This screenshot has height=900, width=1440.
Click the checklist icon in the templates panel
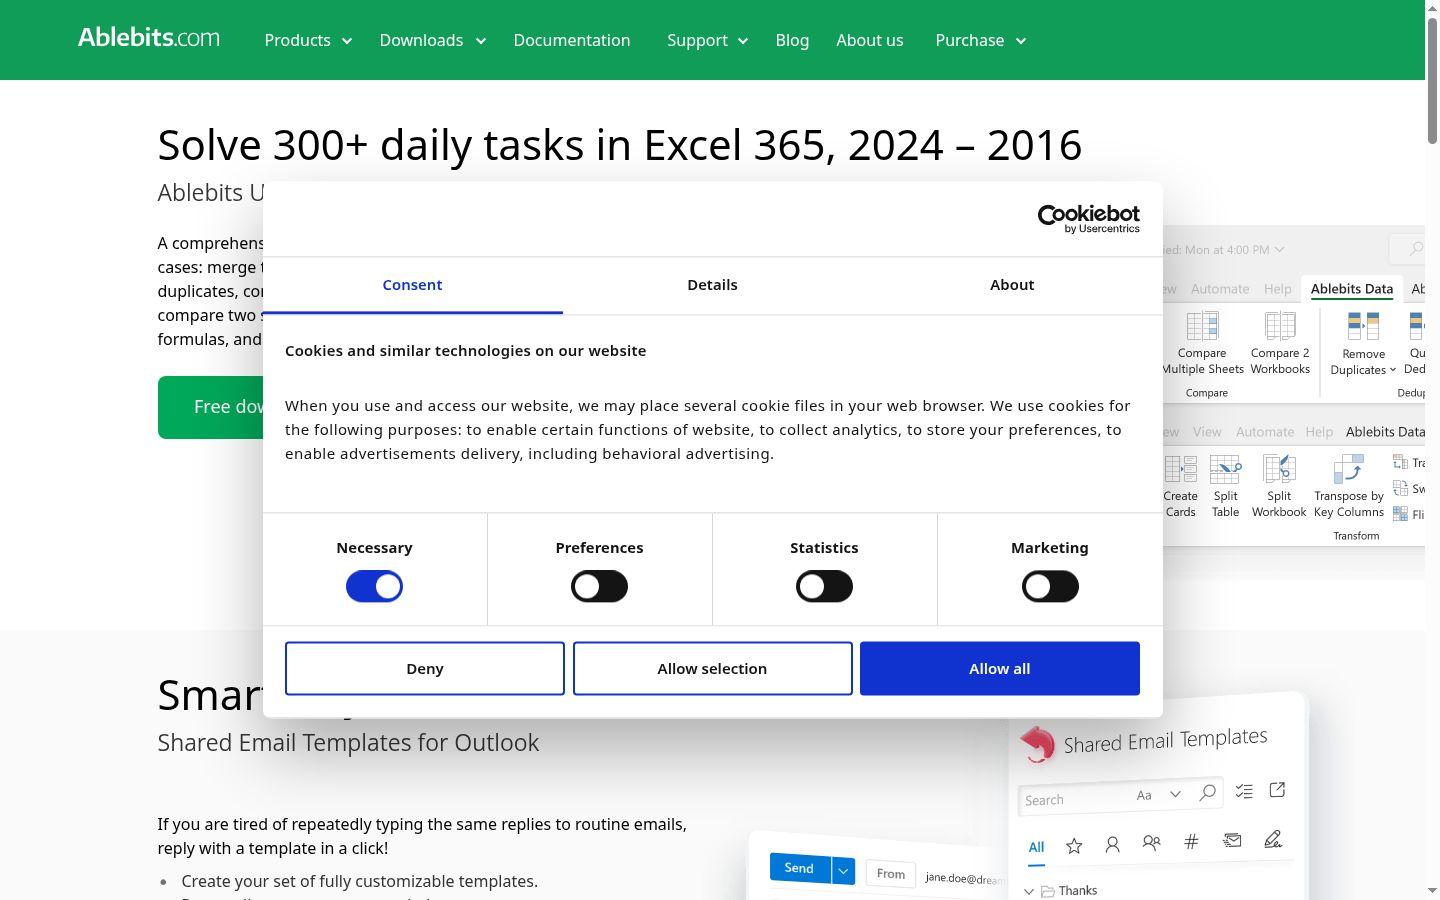(1244, 791)
